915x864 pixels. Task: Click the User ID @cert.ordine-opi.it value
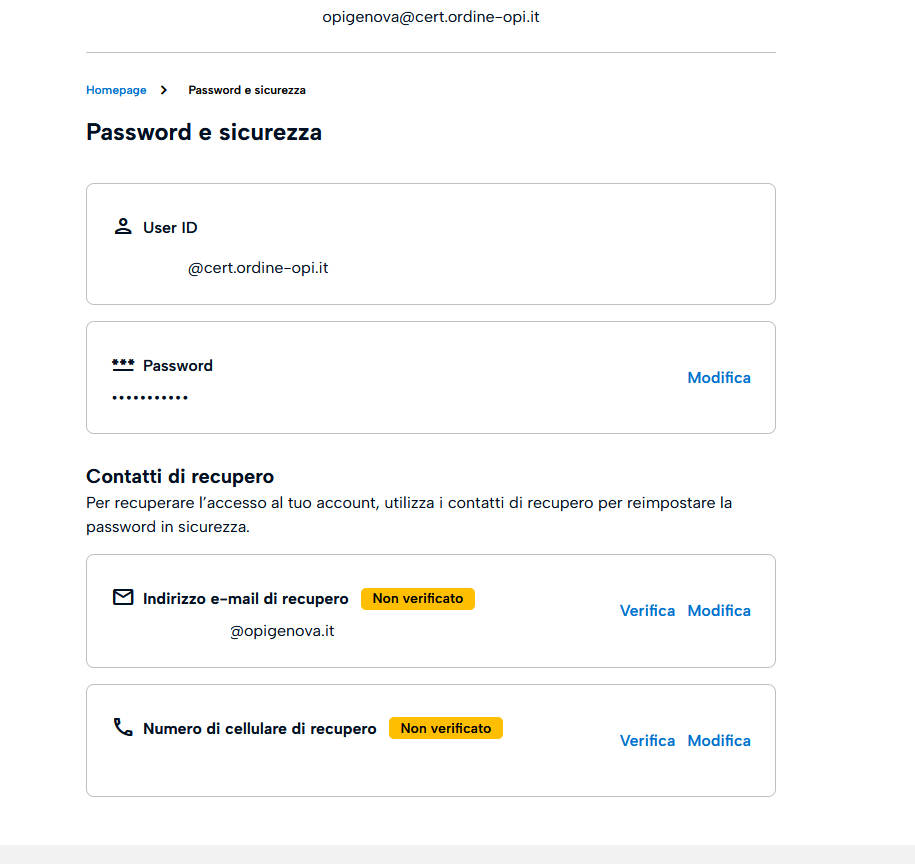pos(258,268)
